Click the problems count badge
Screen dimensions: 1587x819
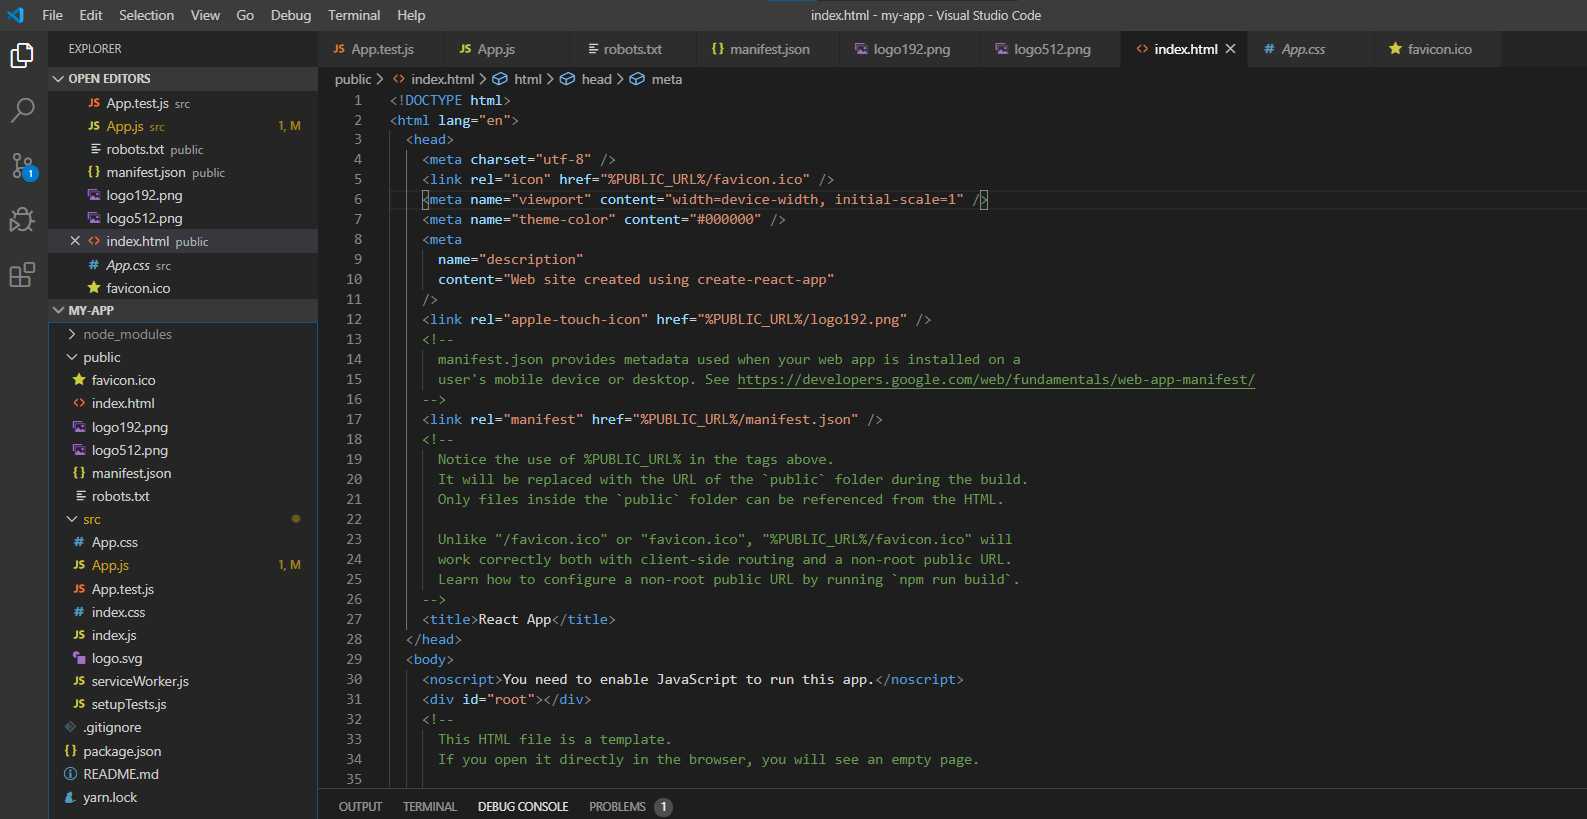[663, 807]
